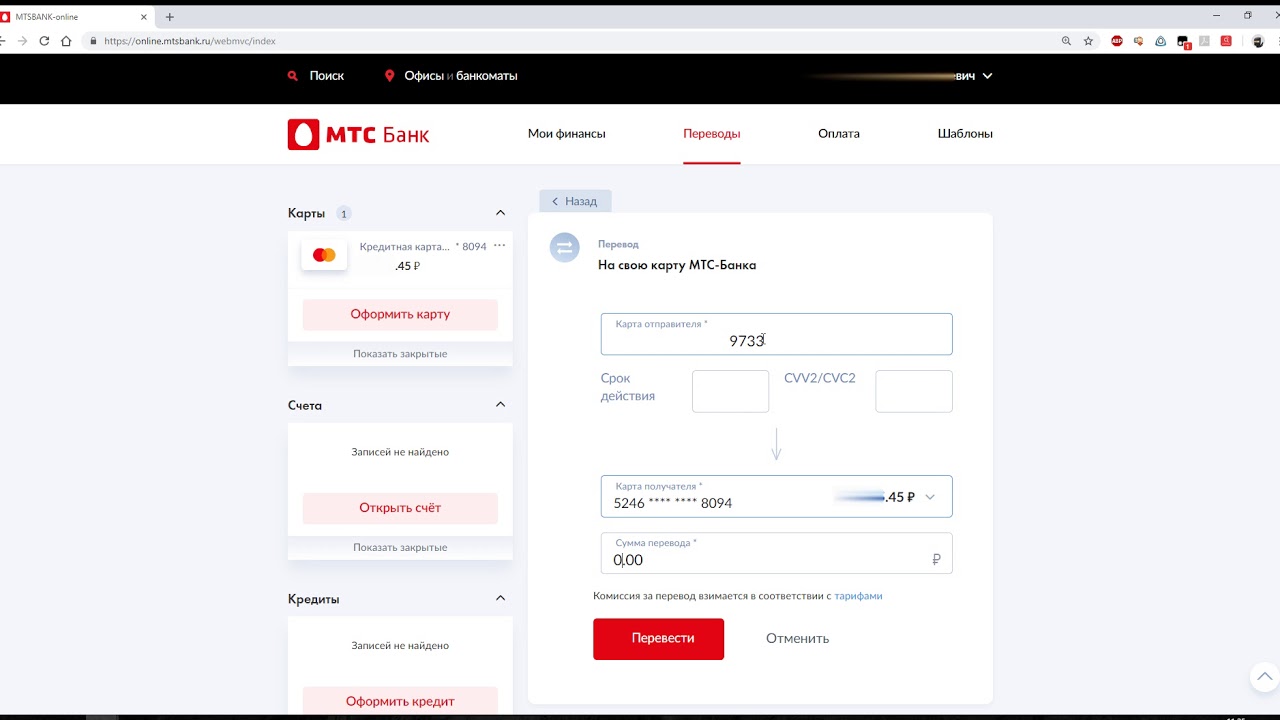
Task: Click the Оформить карту button
Action: (x=400, y=314)
